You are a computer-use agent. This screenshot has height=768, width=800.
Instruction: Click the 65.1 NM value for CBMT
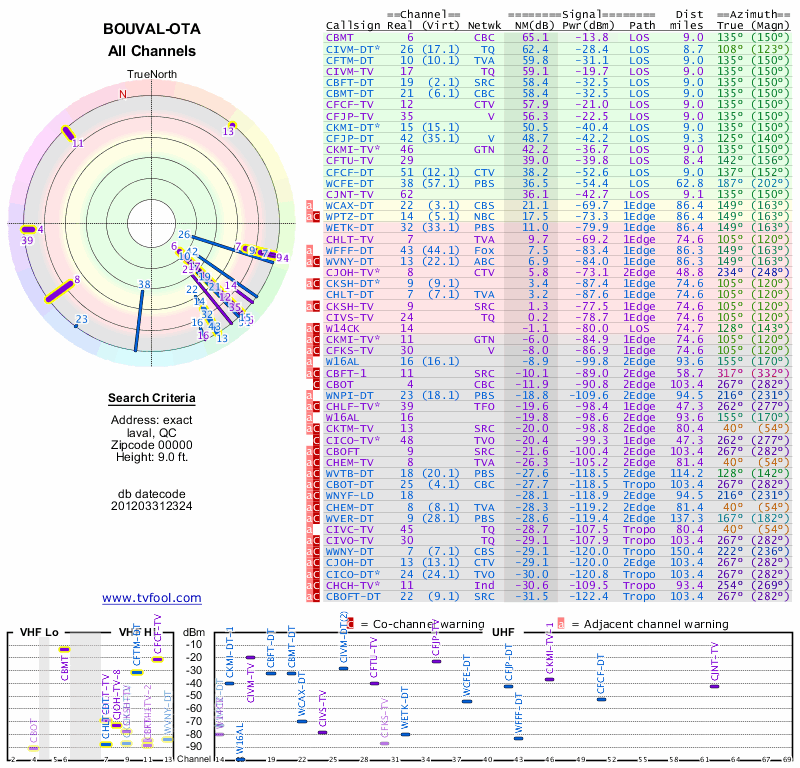click(x=535, y=38)
